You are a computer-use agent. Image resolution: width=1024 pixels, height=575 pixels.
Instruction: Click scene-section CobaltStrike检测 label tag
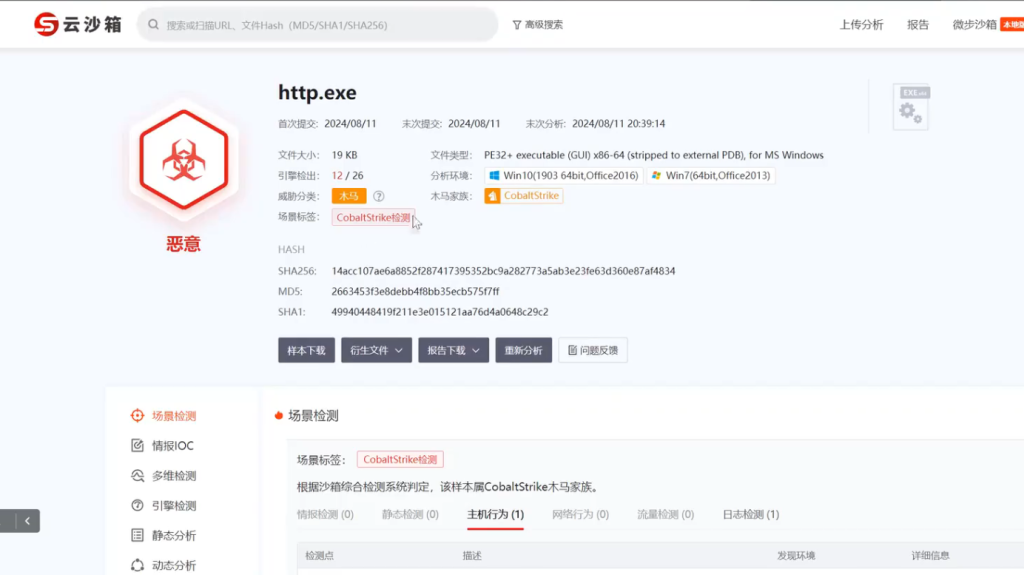pos(400,459)
